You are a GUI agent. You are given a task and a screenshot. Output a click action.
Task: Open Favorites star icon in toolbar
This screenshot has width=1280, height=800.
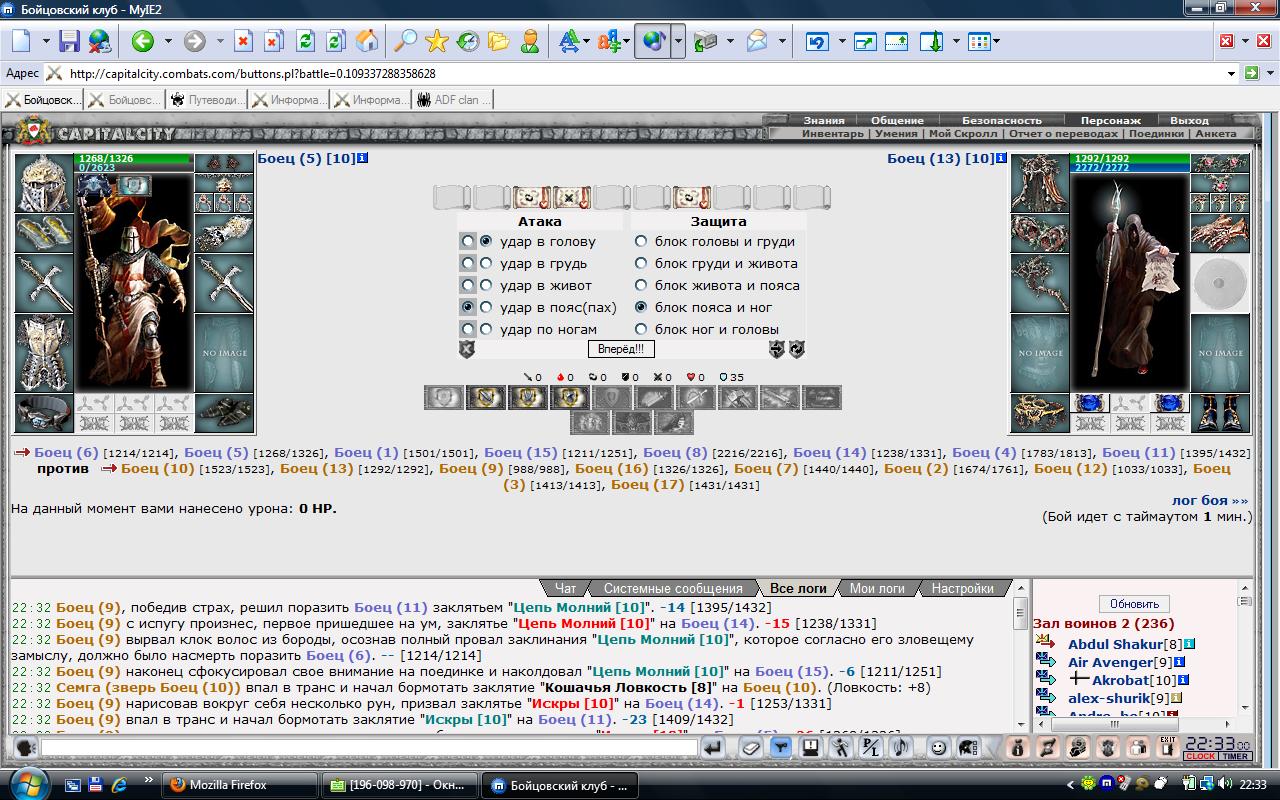point(437,41)
